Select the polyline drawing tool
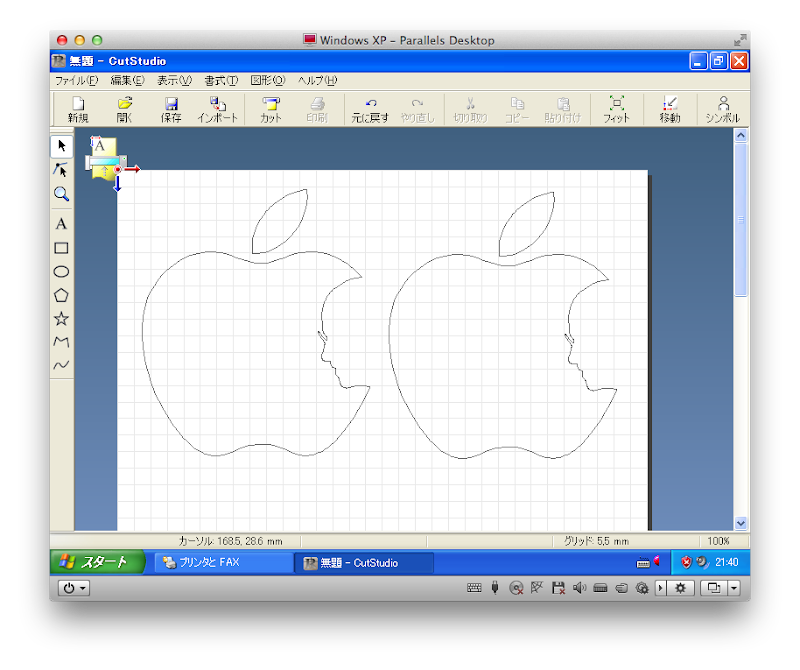Viewport: 800px width, 670px height. pos(61,341)
